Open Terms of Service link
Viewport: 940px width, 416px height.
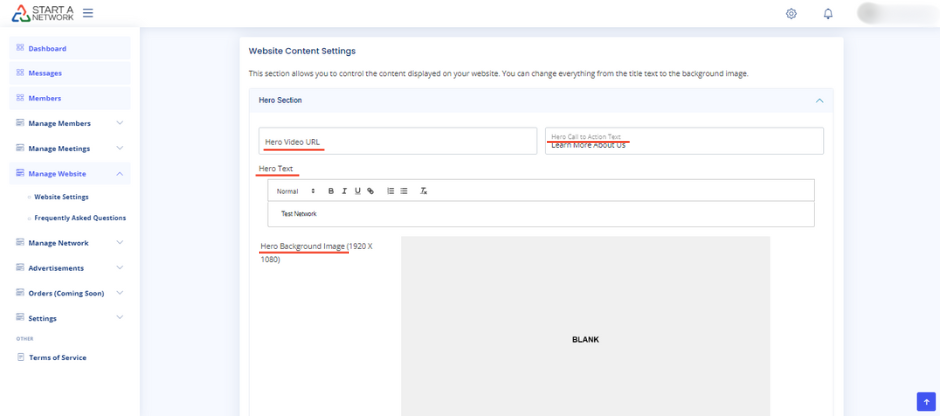click(x=57, y=357)
